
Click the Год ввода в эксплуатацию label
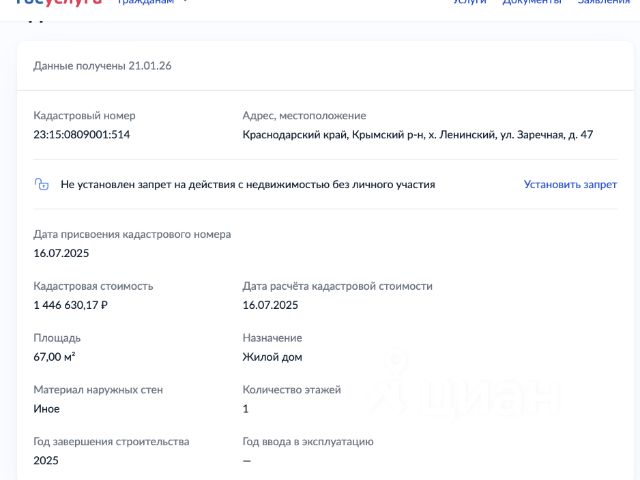(x=308, y=442)
